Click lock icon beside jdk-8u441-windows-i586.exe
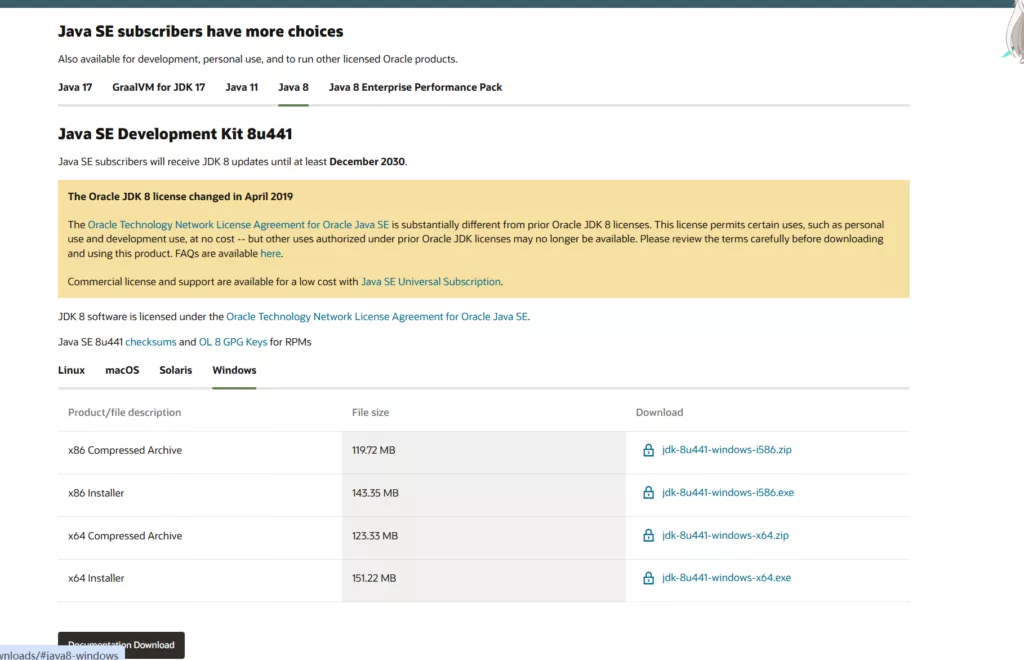This screenshot has height=660, width=1024. pos(649,493)
